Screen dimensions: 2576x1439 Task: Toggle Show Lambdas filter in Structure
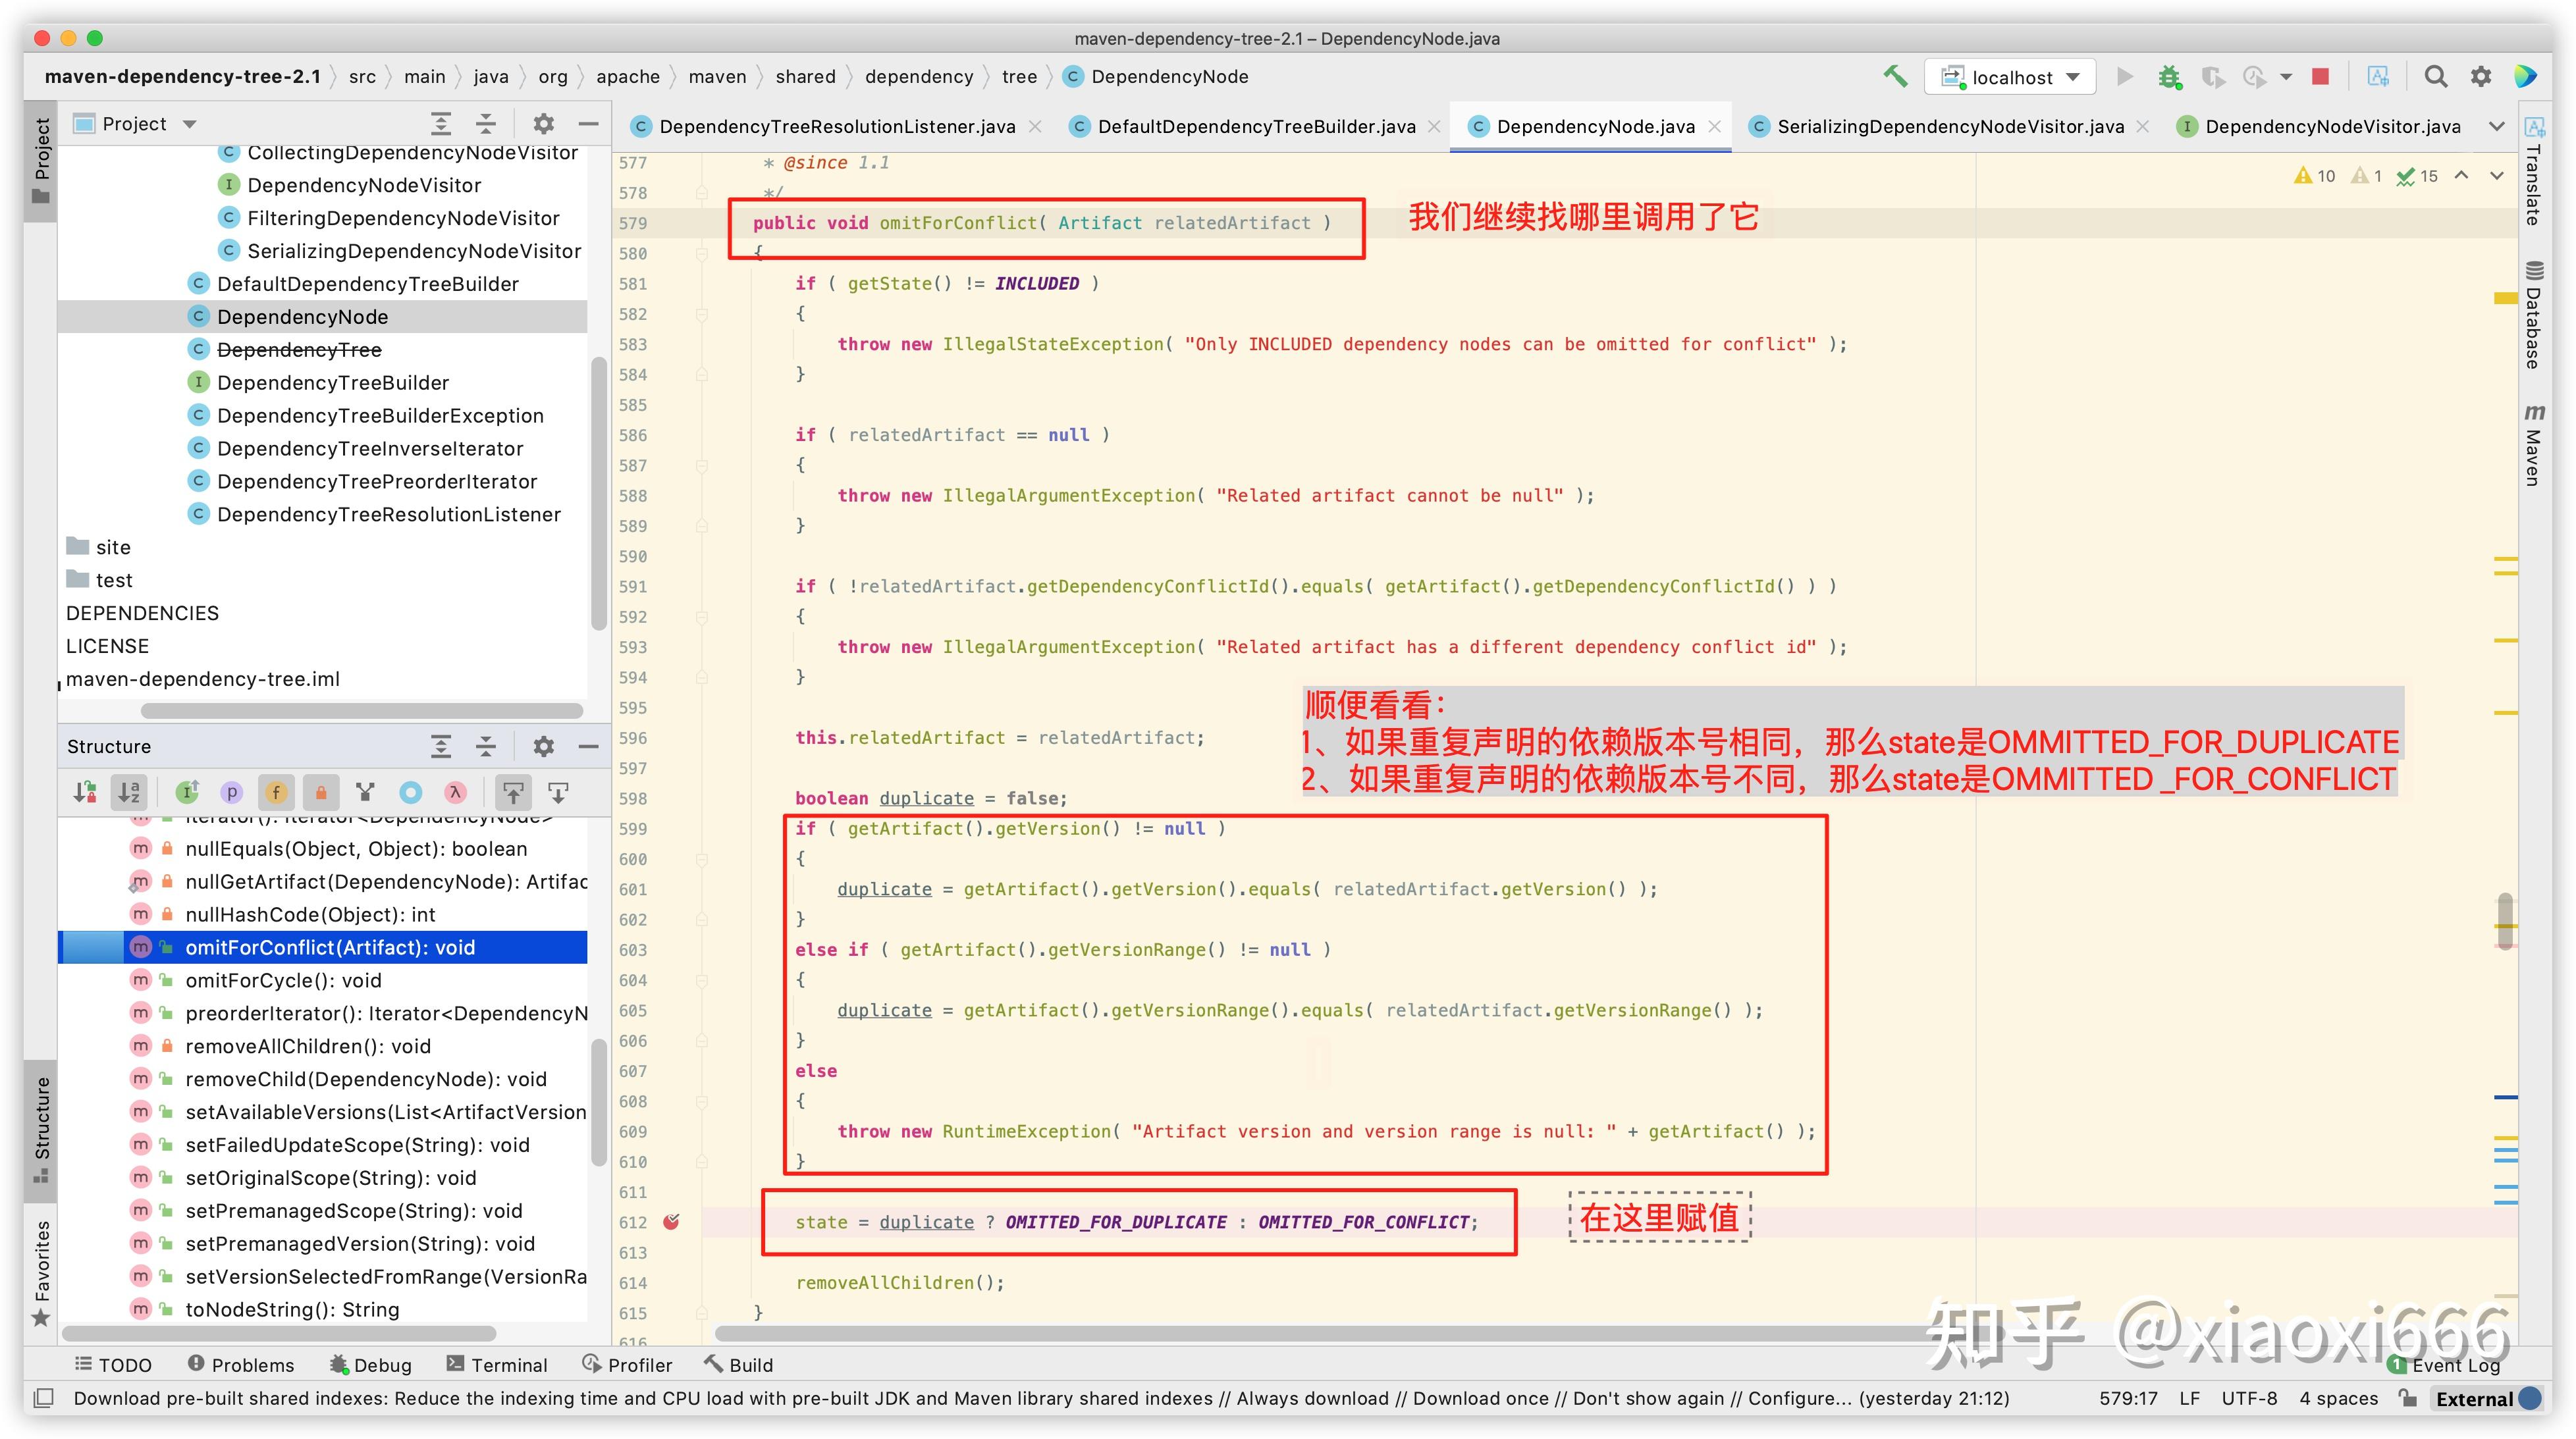(455, 793)
